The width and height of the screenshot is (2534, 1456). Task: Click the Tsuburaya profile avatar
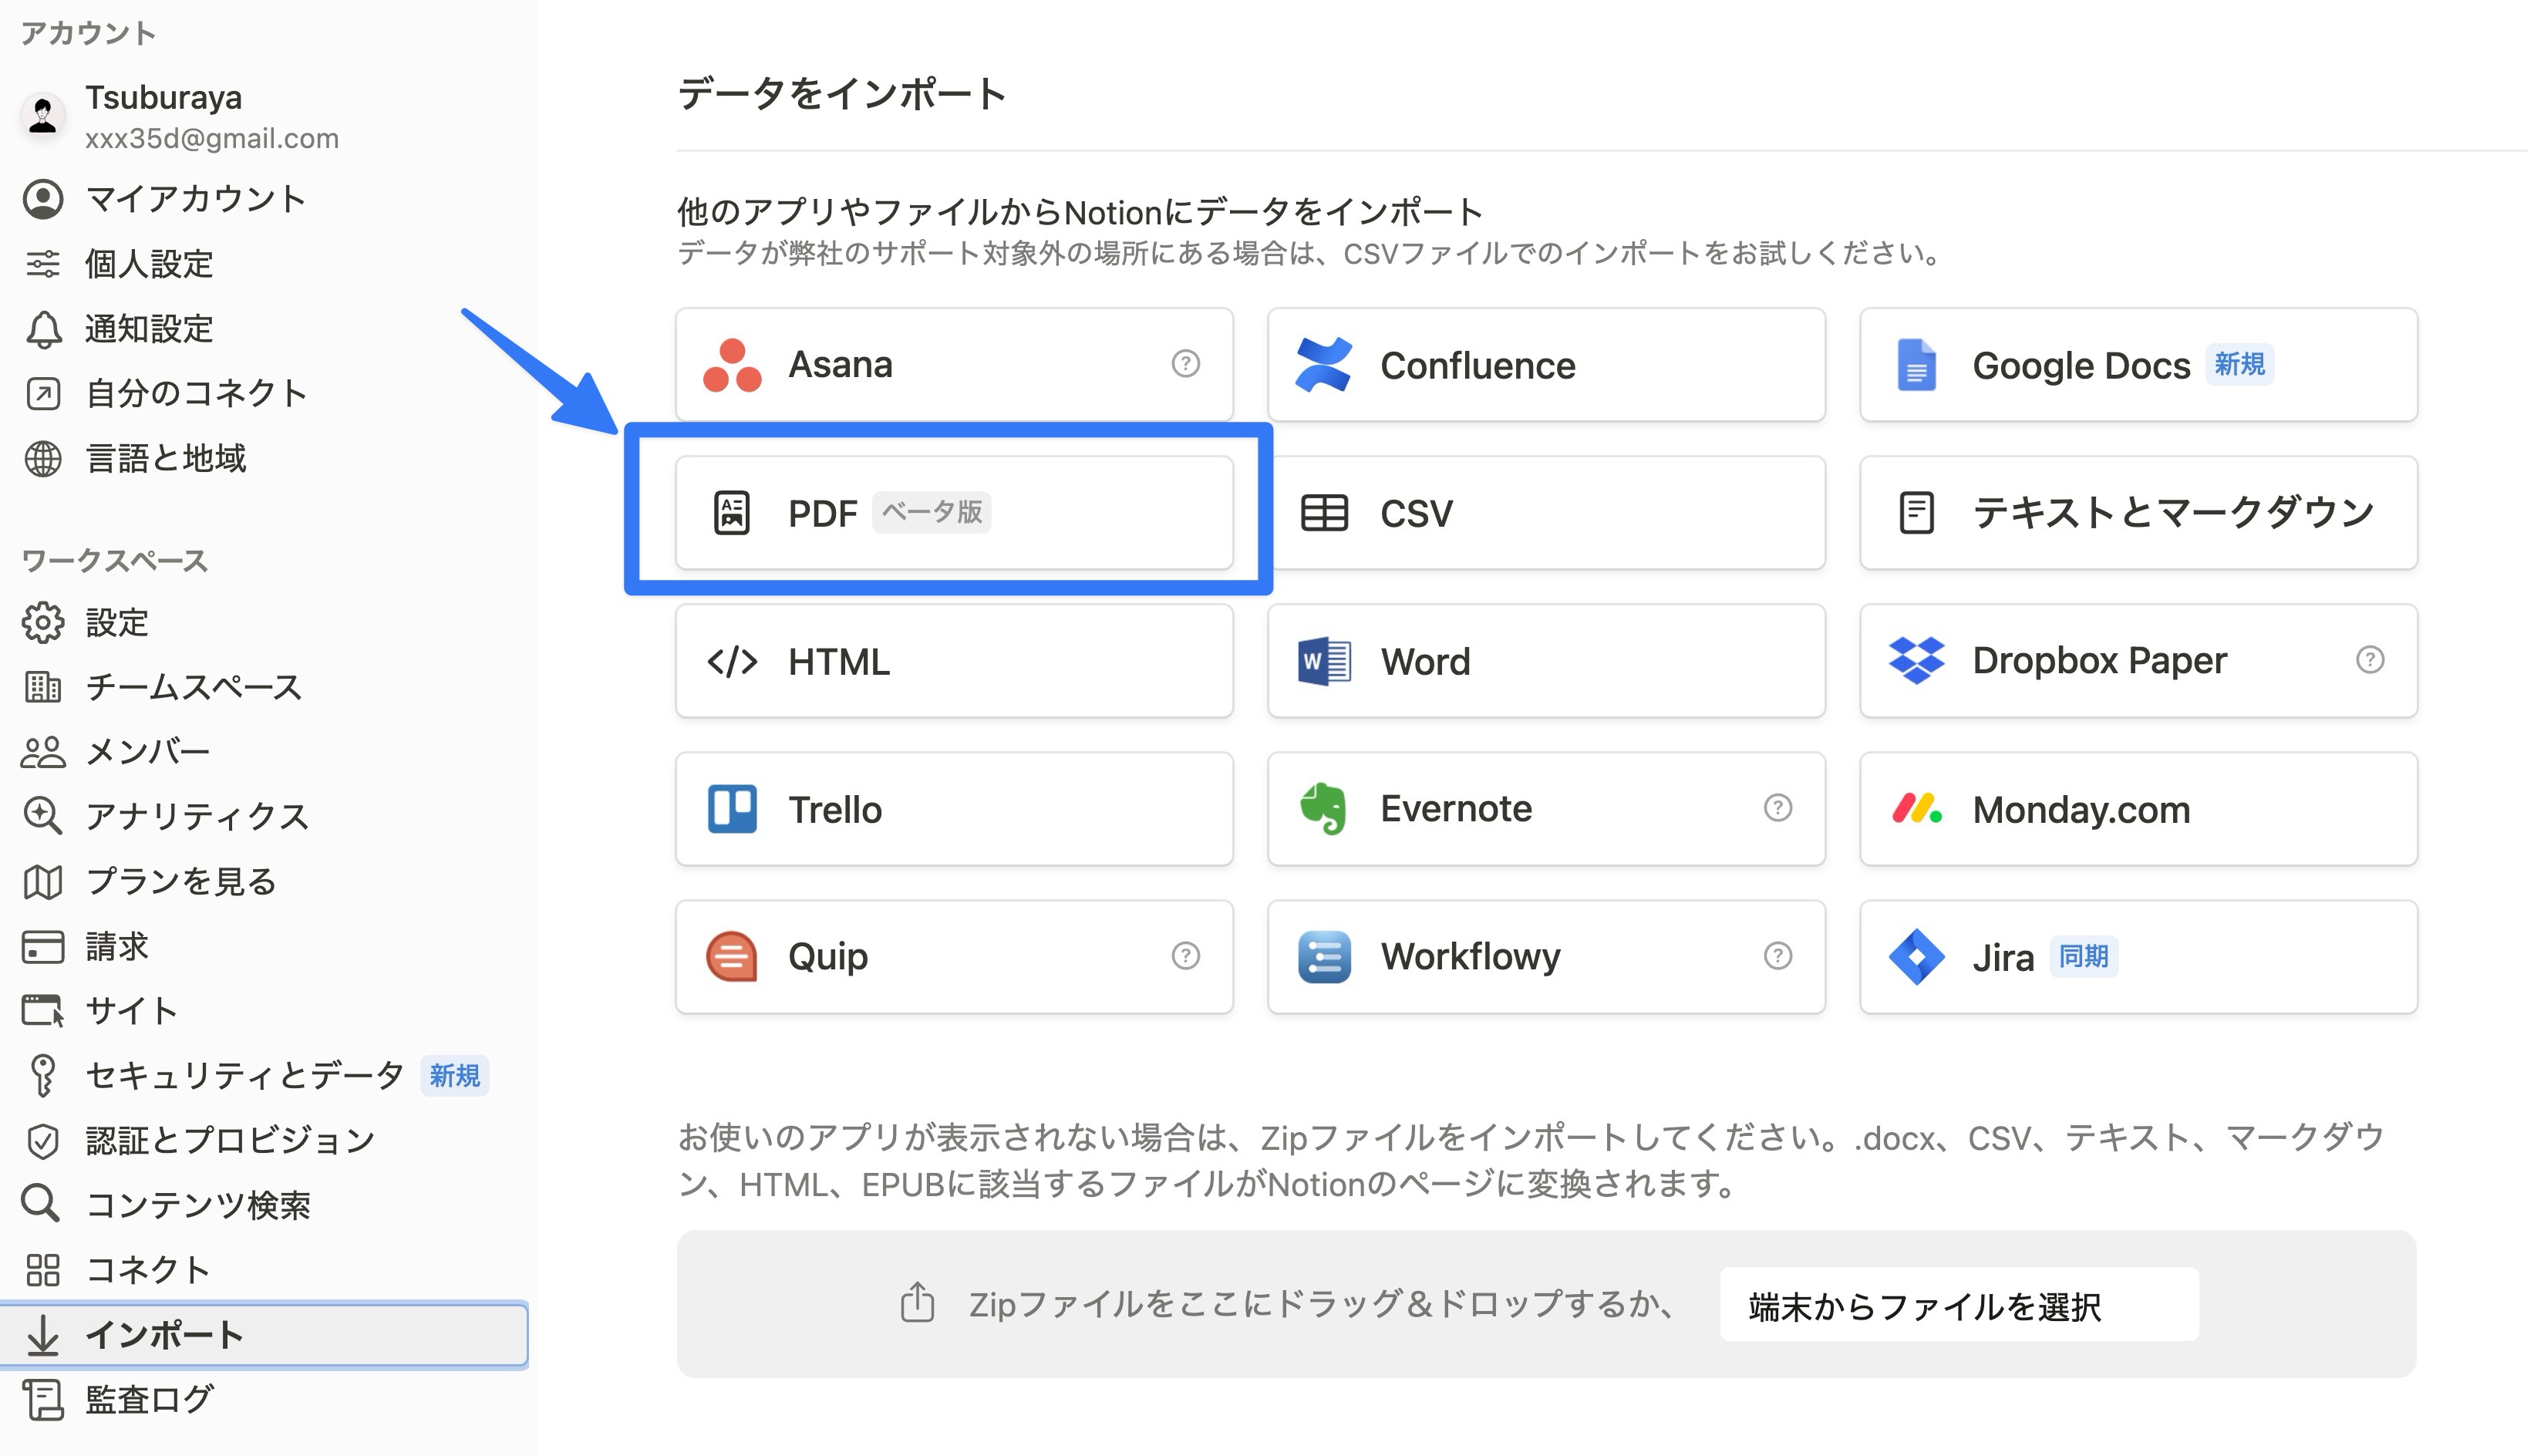43,116
